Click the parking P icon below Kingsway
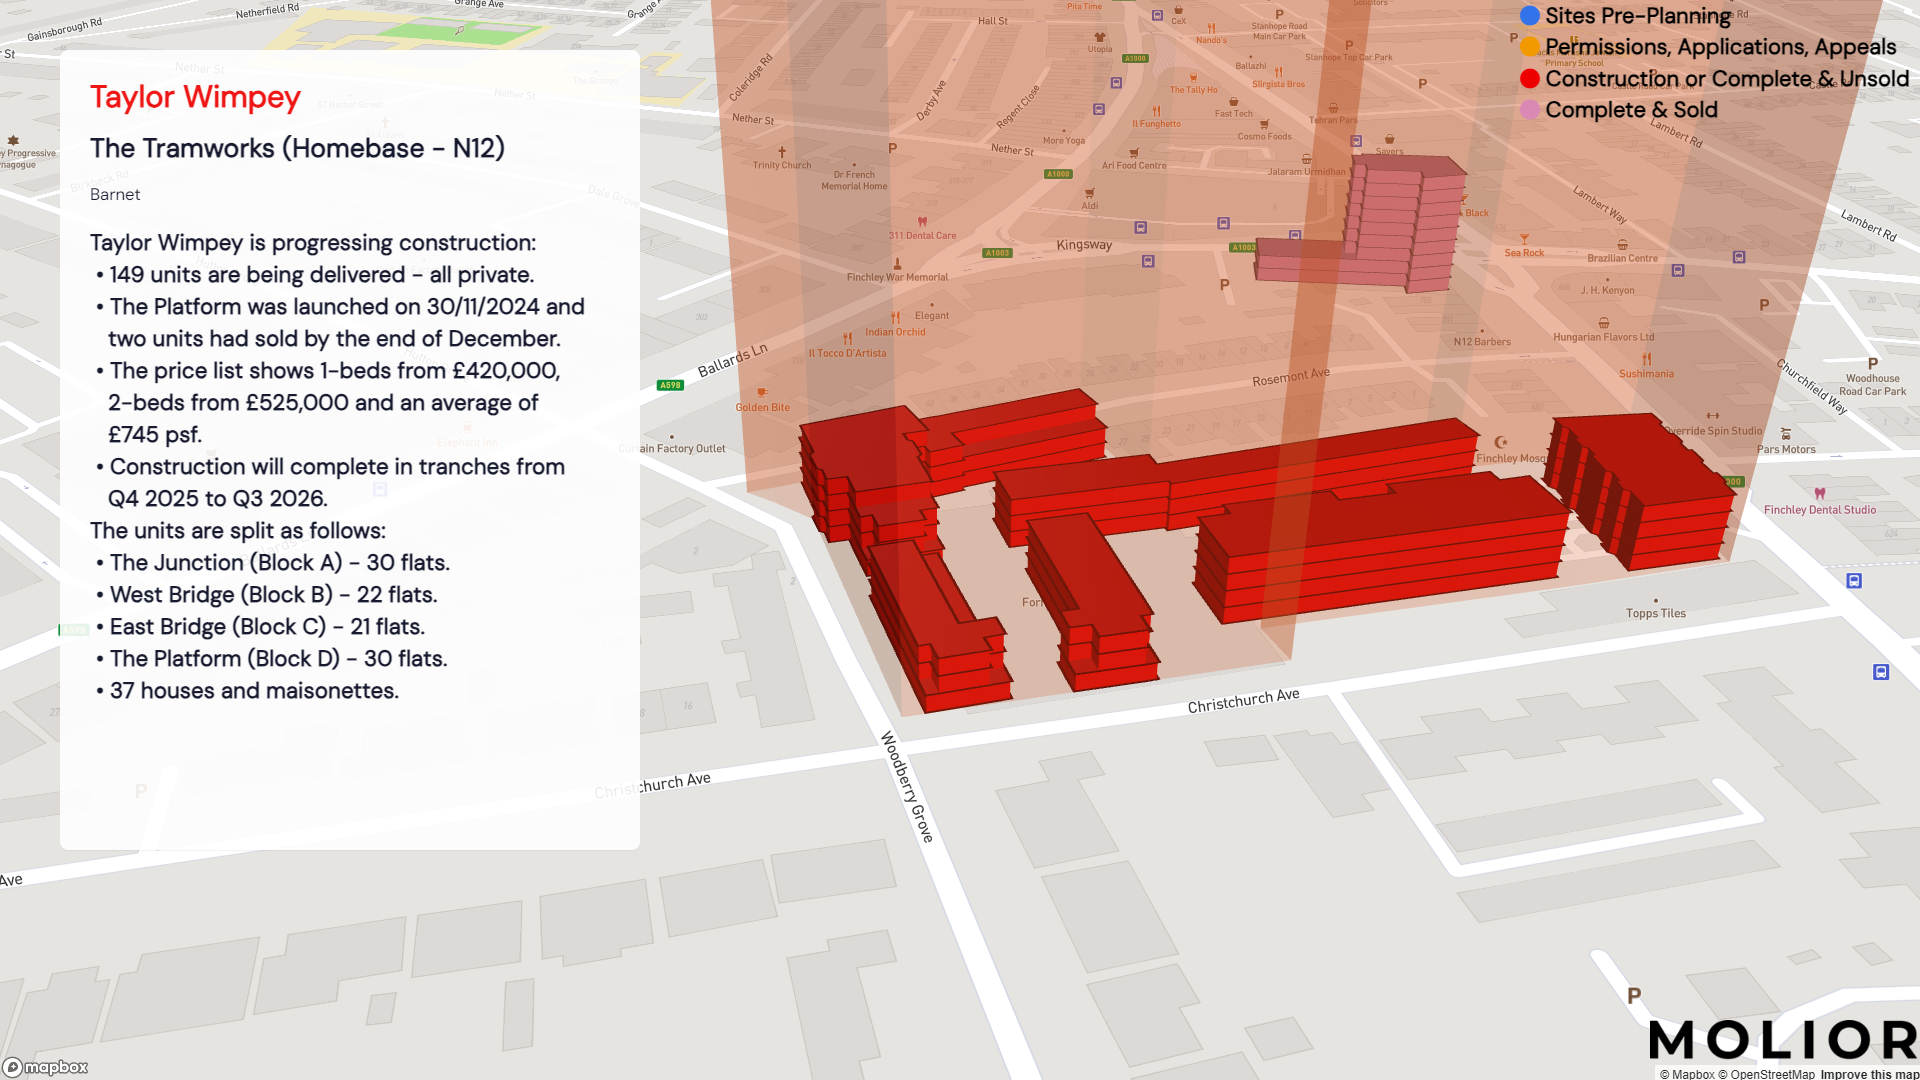Image resolution: width=1920 pixels, height=1080 pixels. click(1225, 285)
